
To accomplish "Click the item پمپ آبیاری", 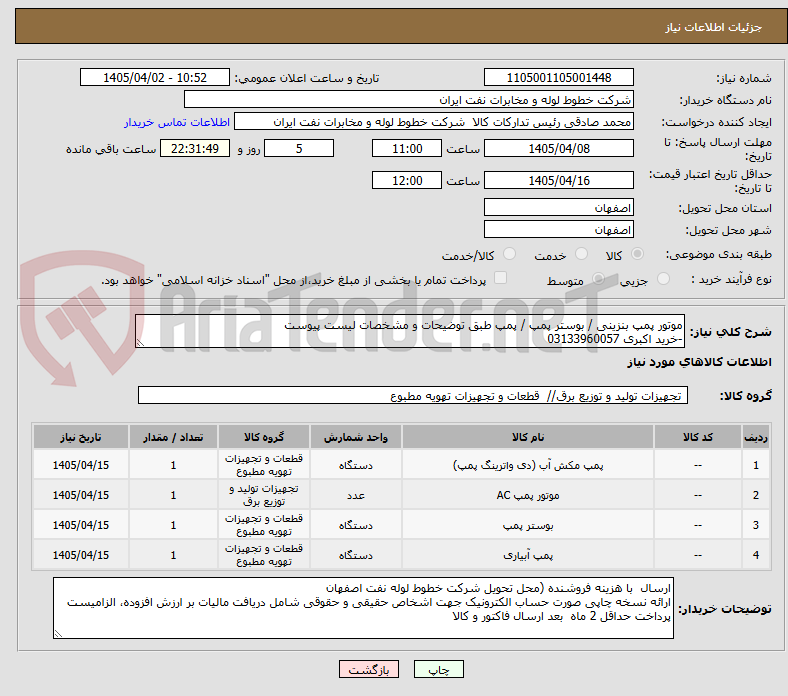I will (x=528, y=555).
